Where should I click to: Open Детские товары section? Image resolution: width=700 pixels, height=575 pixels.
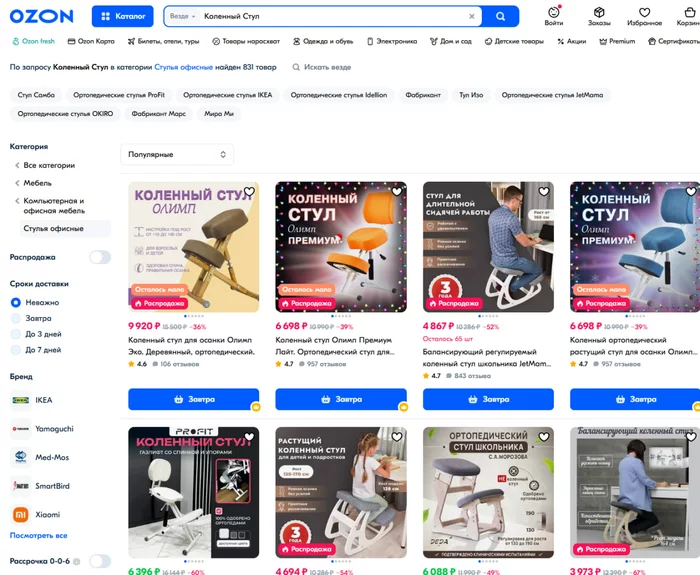click(514, 41)
